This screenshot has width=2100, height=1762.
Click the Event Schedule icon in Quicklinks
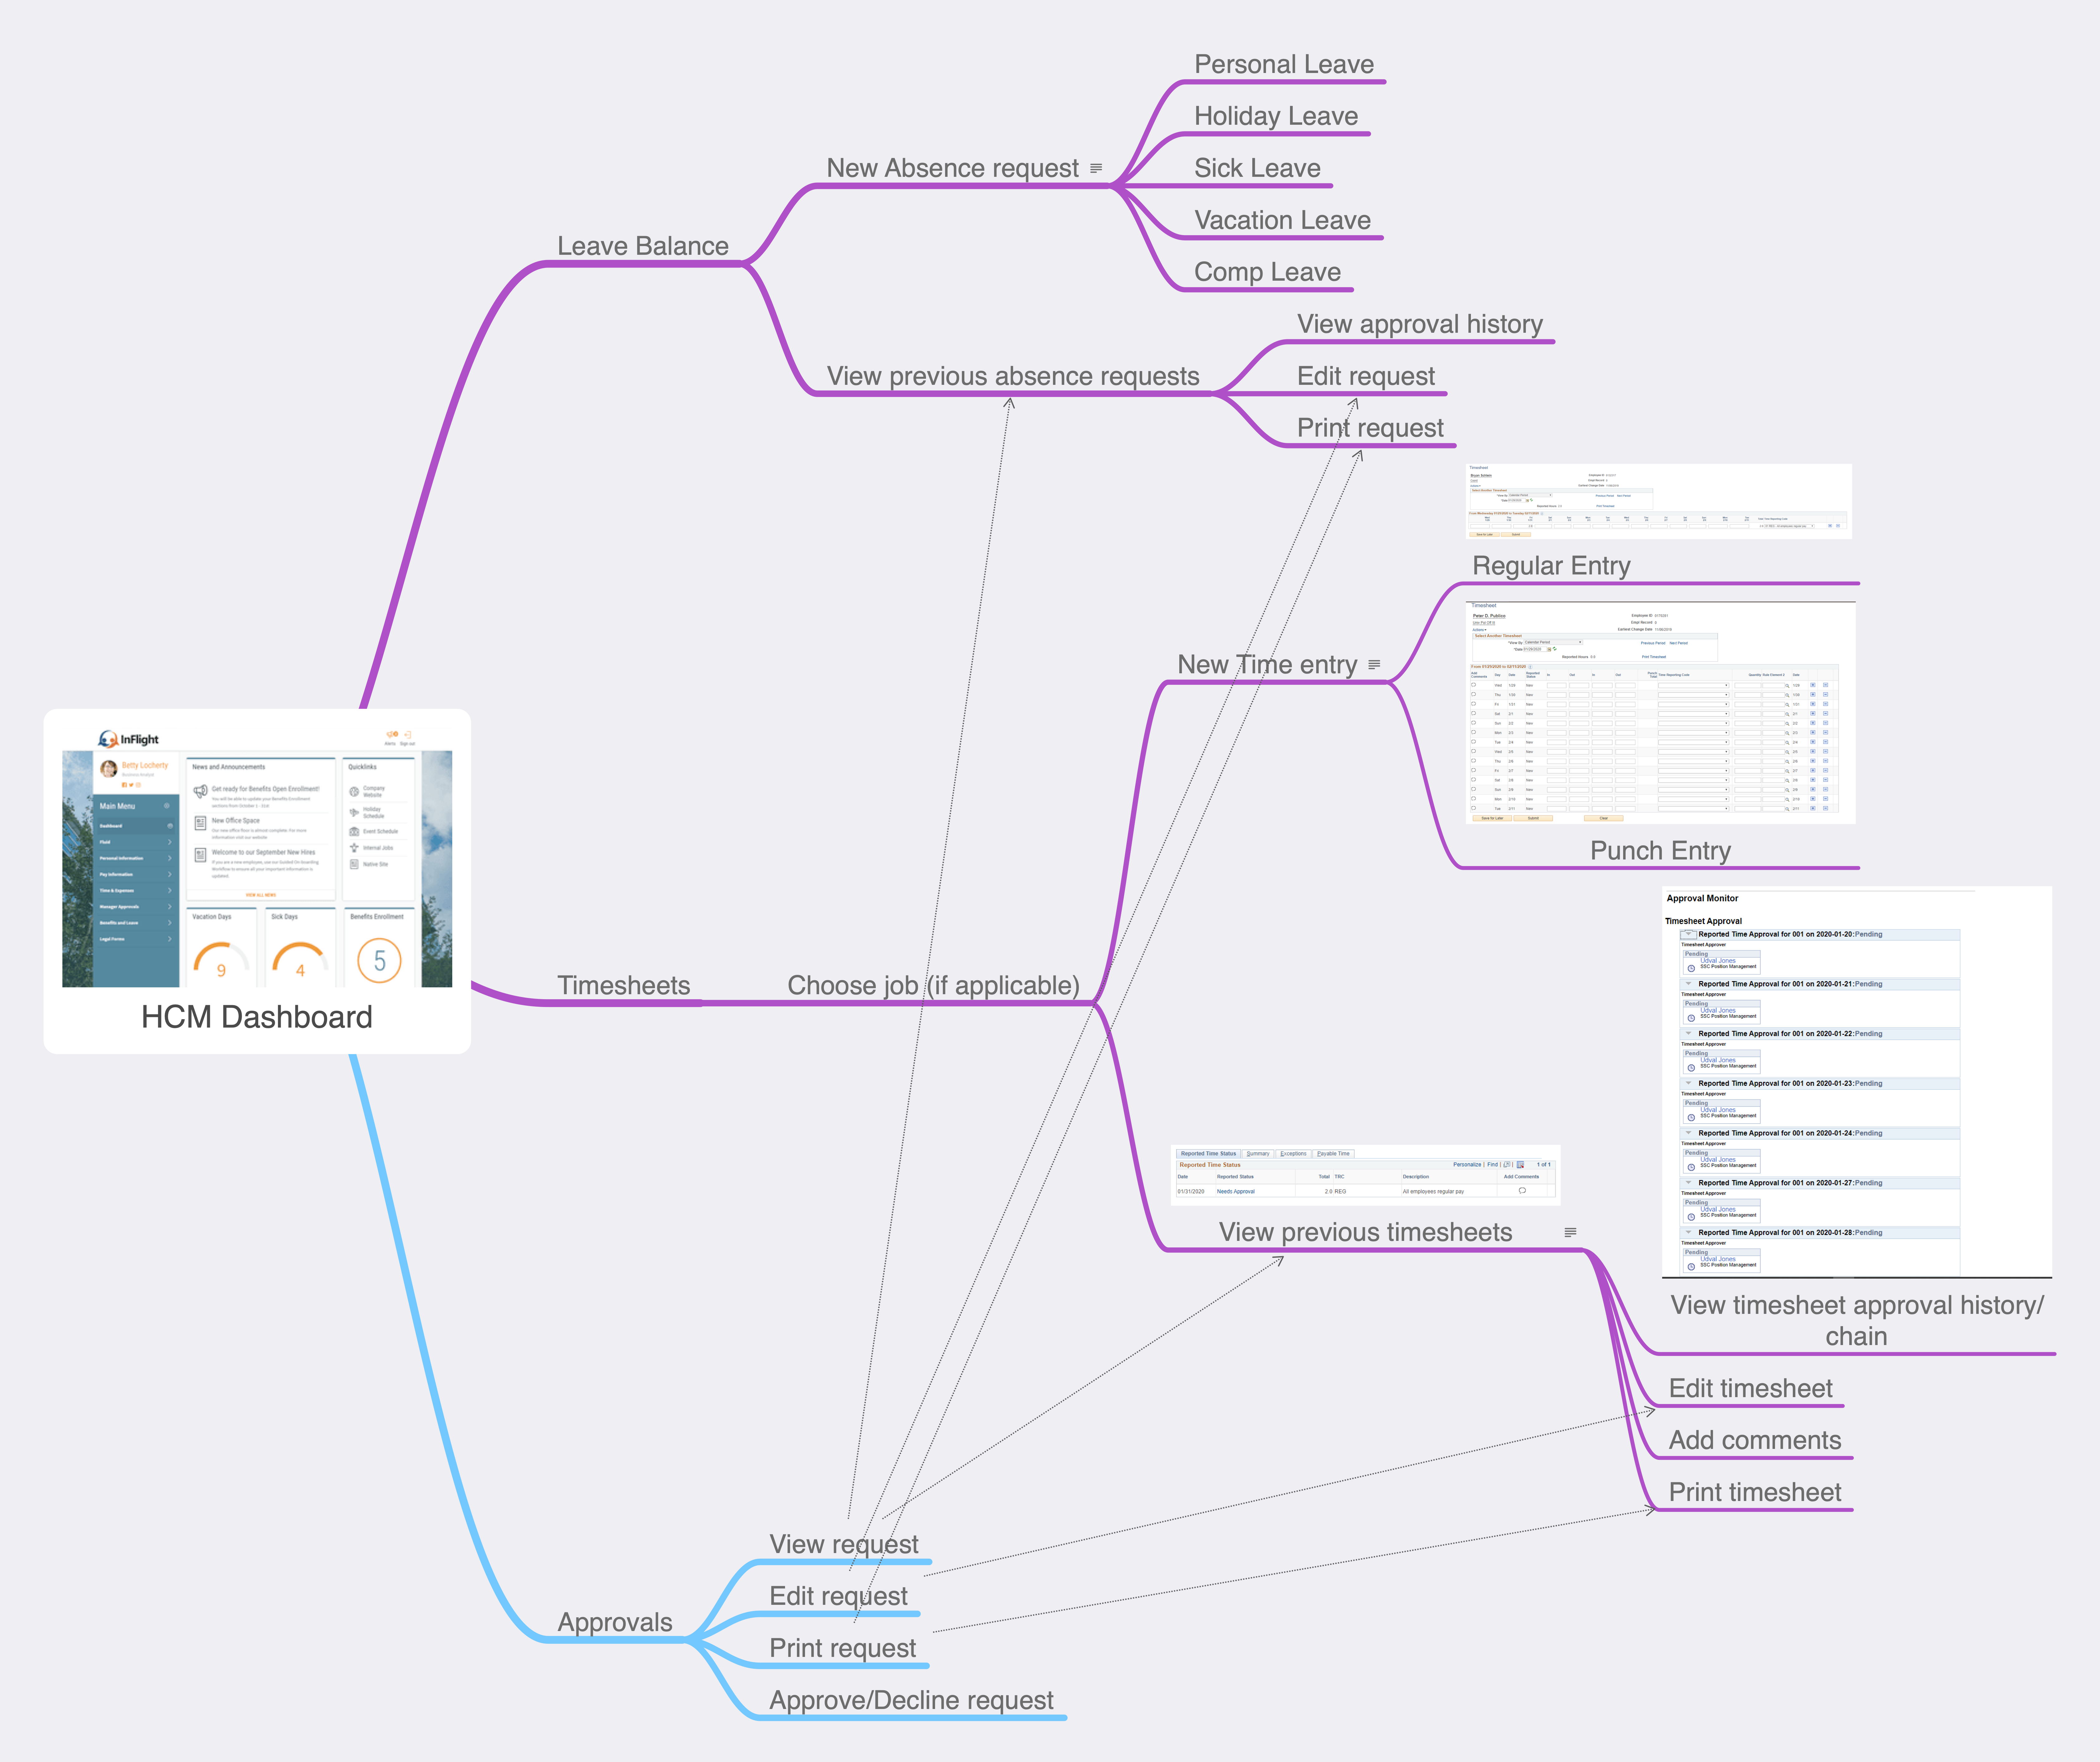coord(354,832)
